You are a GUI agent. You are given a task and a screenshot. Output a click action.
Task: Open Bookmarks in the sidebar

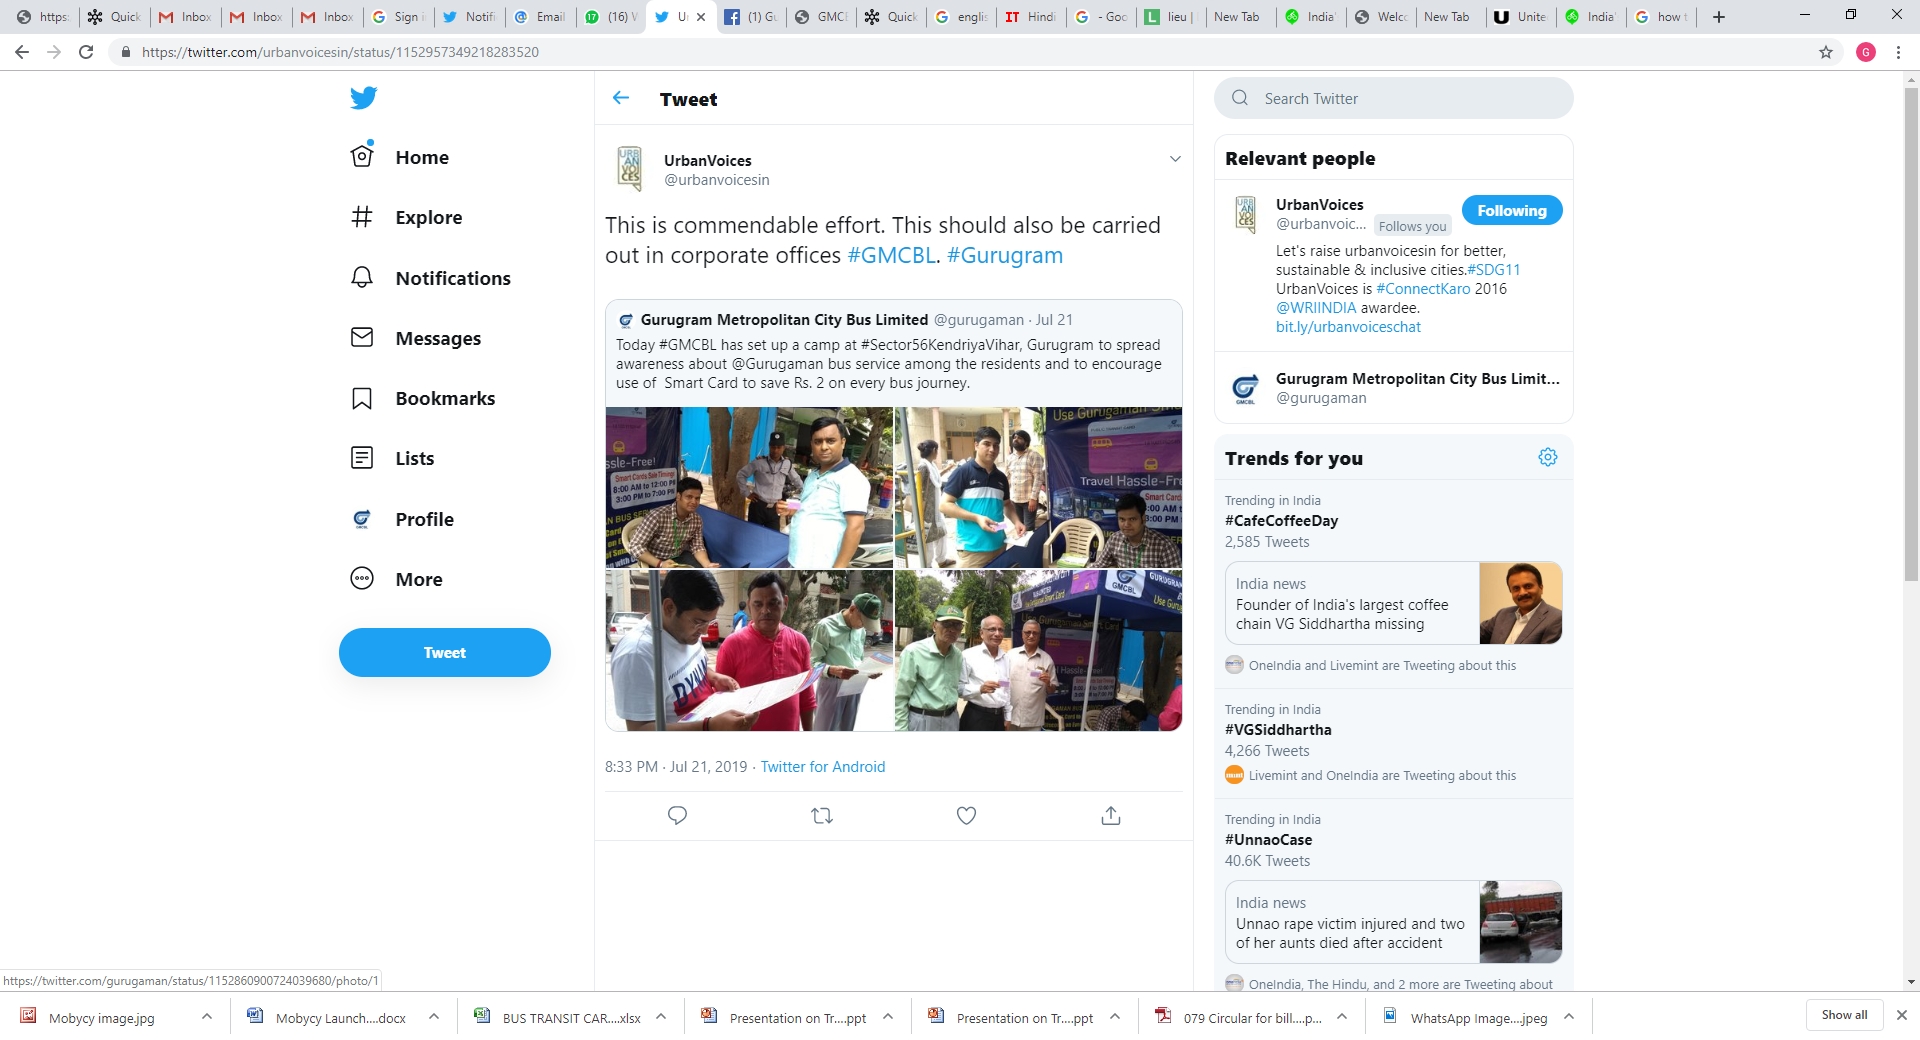444,398
